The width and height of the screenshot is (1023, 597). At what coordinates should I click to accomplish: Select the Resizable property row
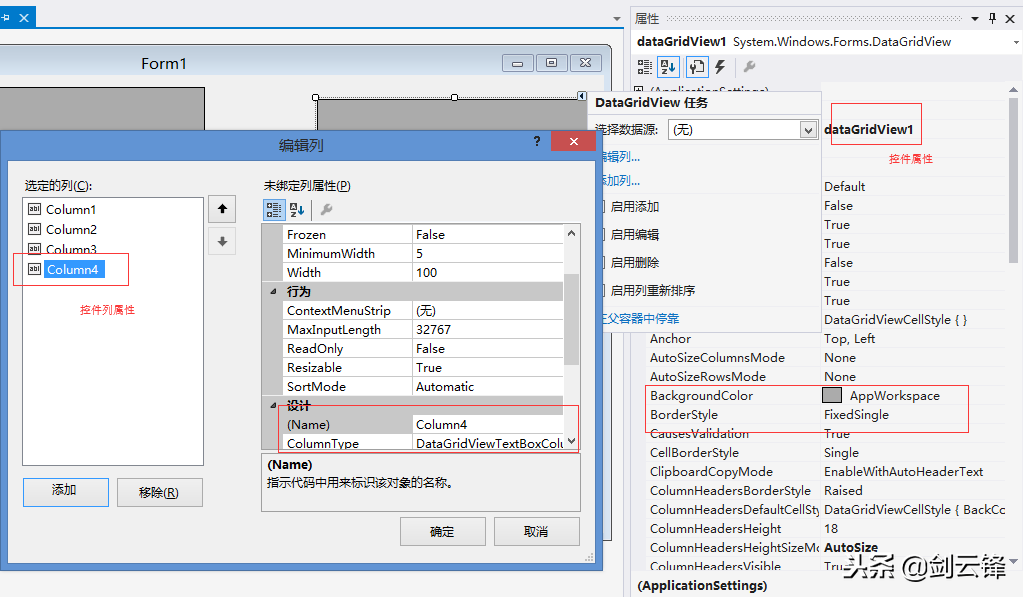tap(423, 367)
